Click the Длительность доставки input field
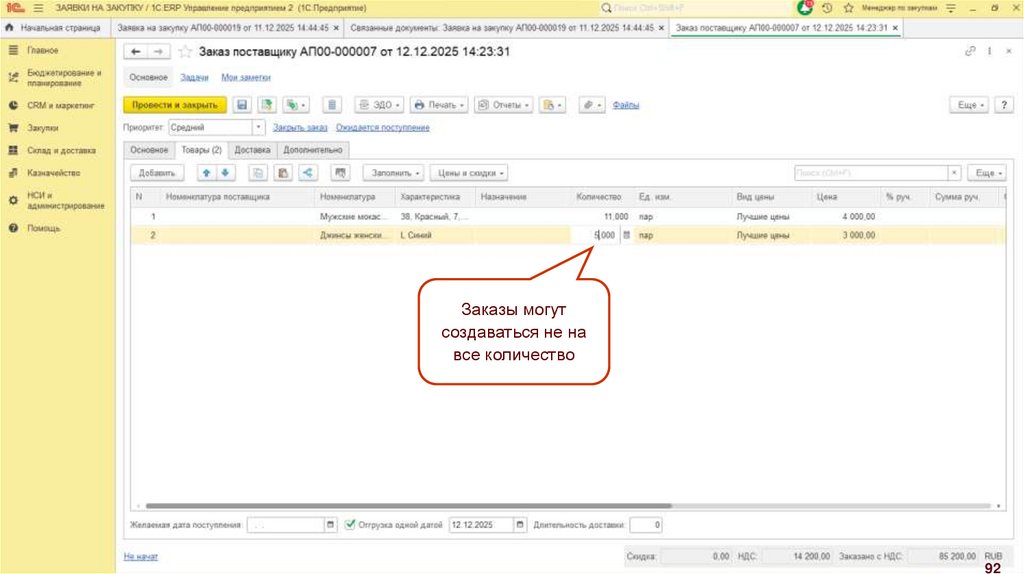This screenshot has width=1024, height=574. point(646,524)
